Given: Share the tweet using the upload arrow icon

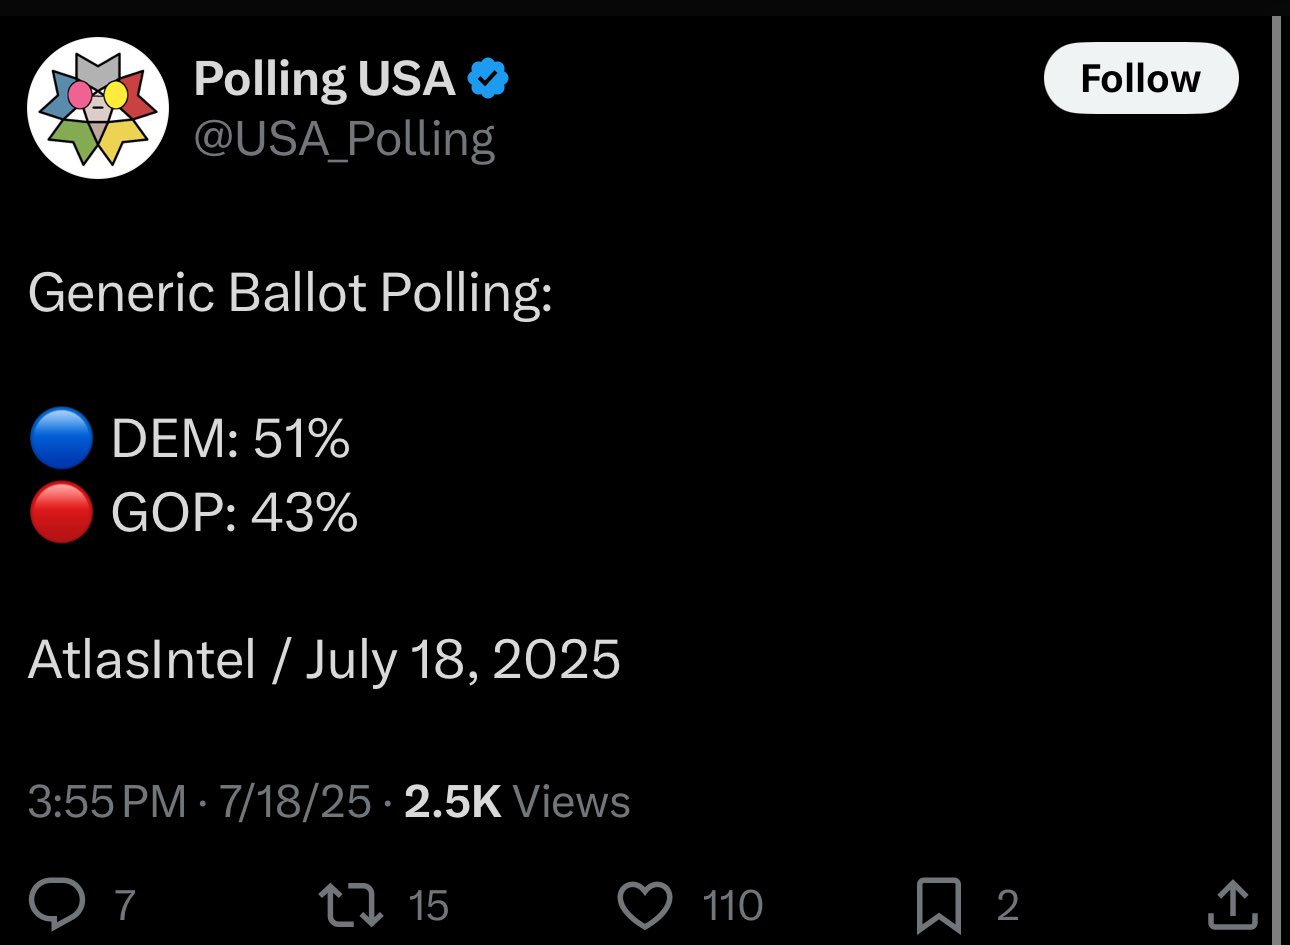Looking at the screenshot, I should (x=1232, y=905).
